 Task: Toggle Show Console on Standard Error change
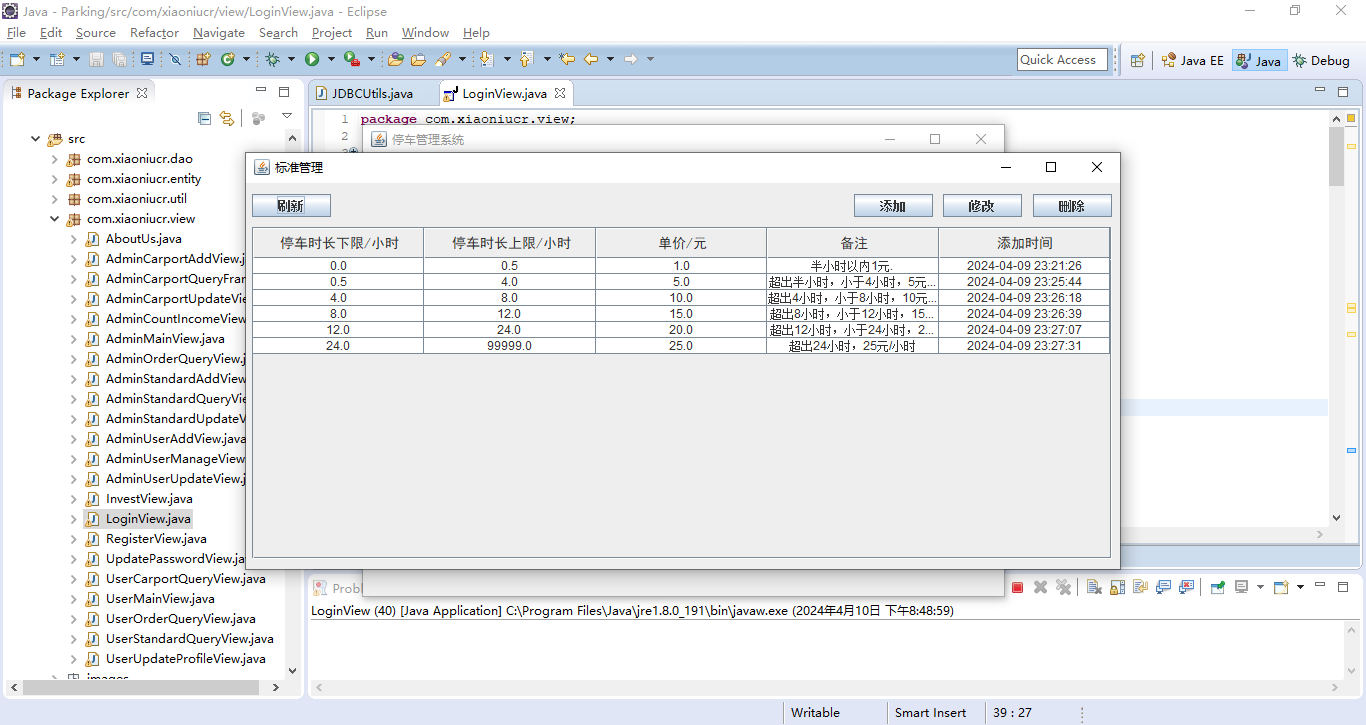point(1186,587)
